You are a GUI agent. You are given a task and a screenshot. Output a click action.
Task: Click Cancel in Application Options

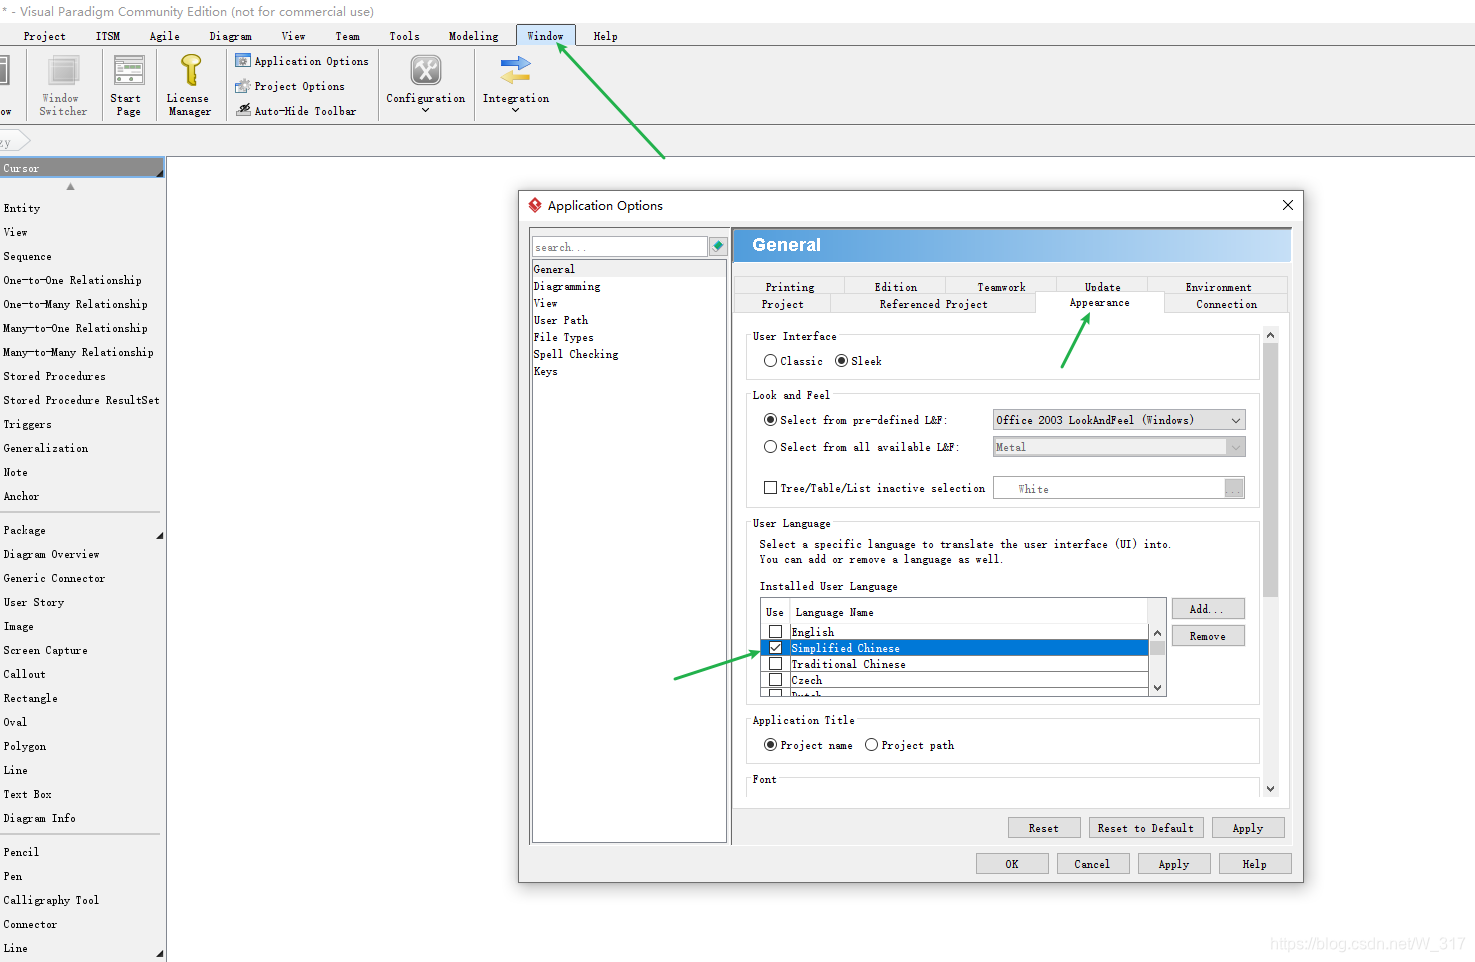point(1093,864)
